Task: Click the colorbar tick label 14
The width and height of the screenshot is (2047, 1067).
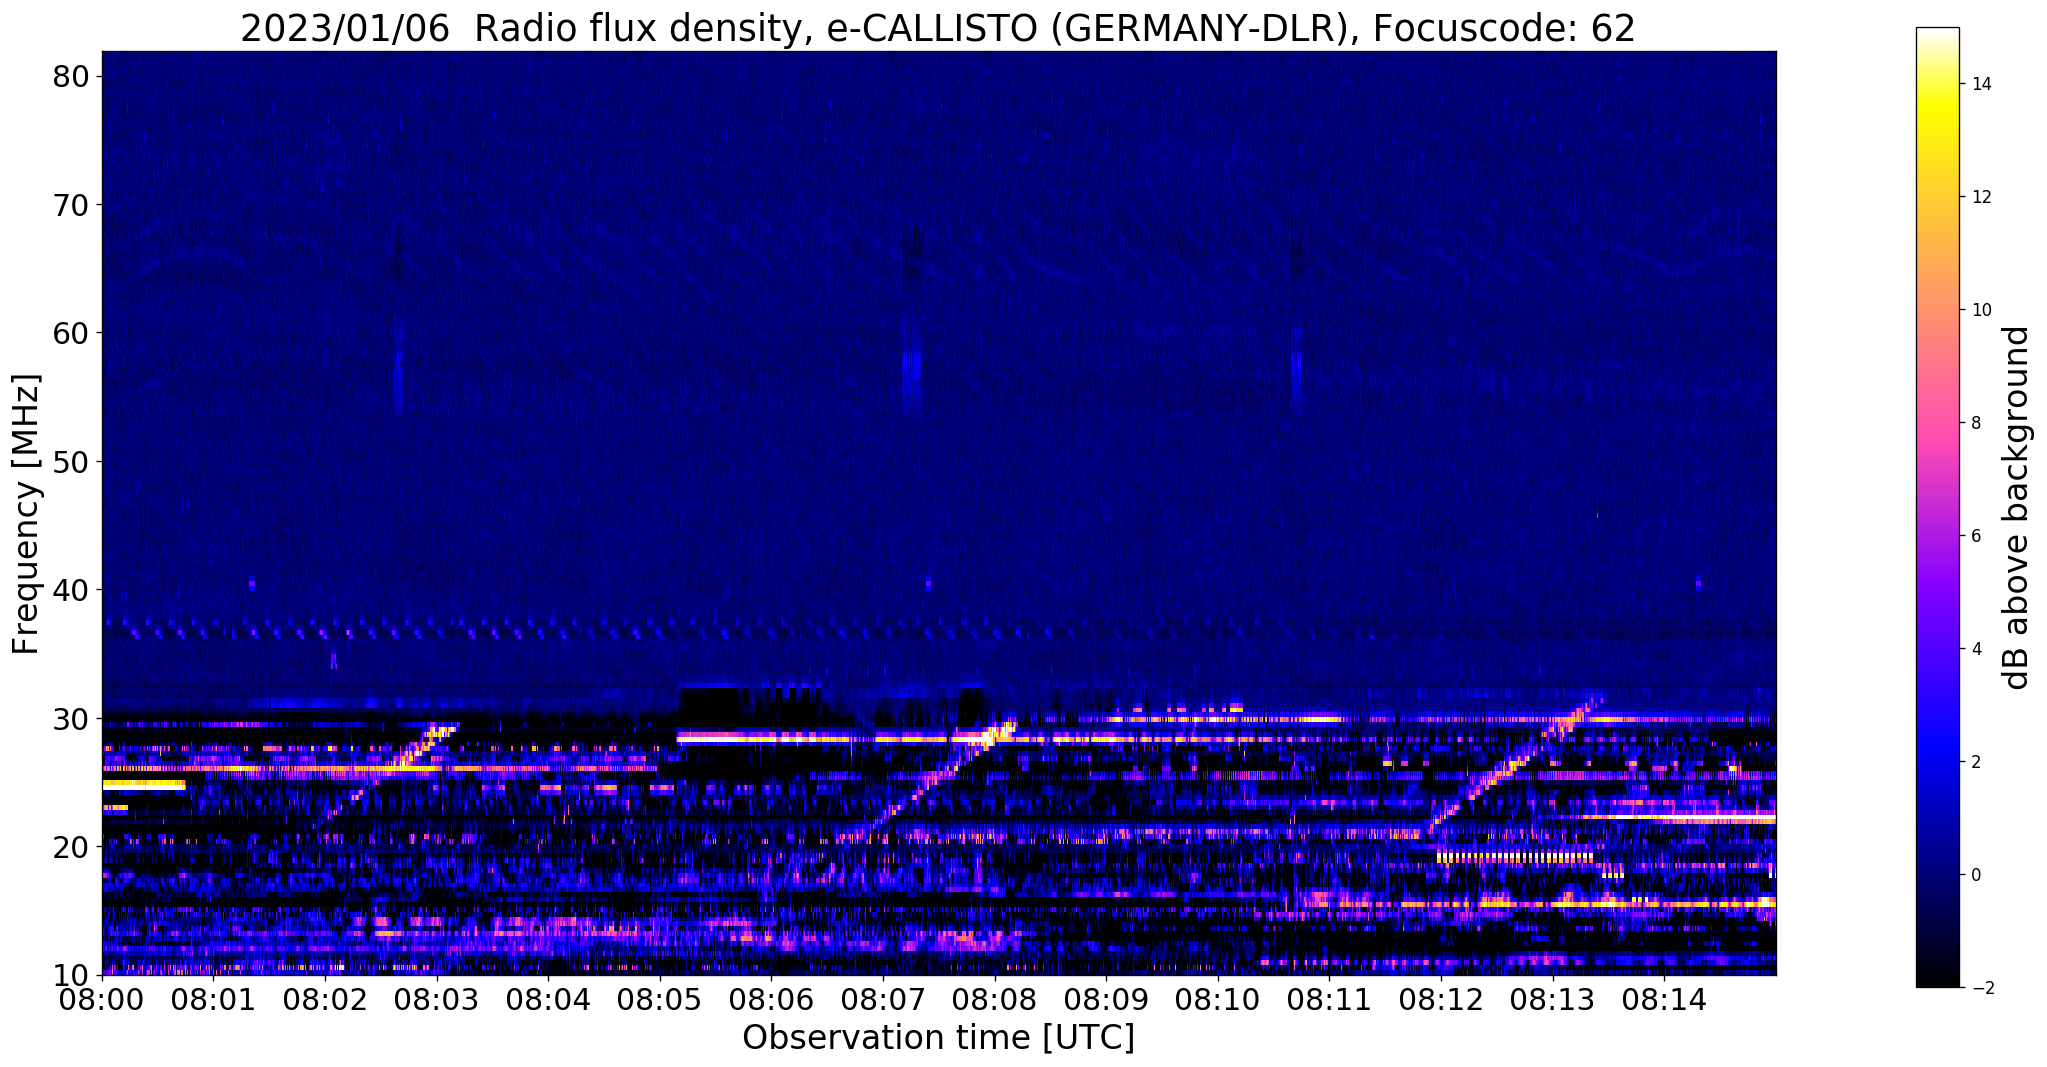Action: 1980,84
